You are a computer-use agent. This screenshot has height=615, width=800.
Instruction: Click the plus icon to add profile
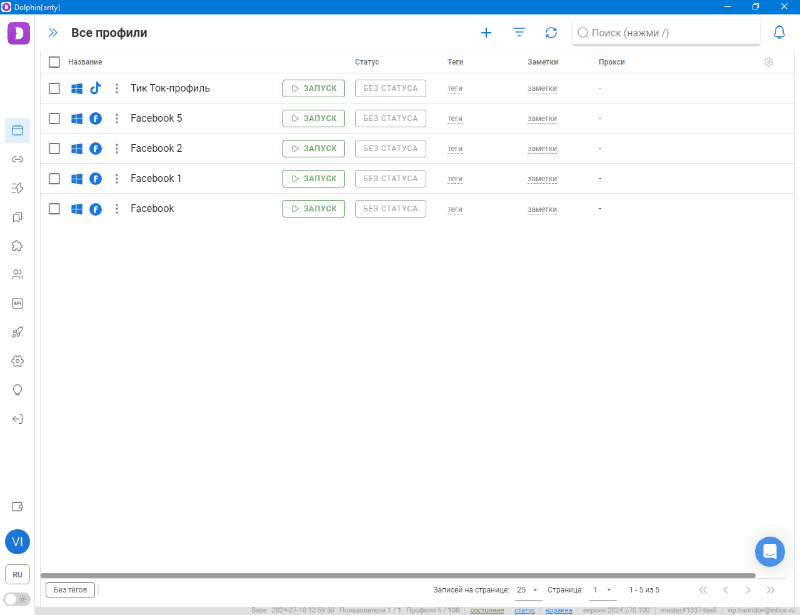click(x=486, y=33)
